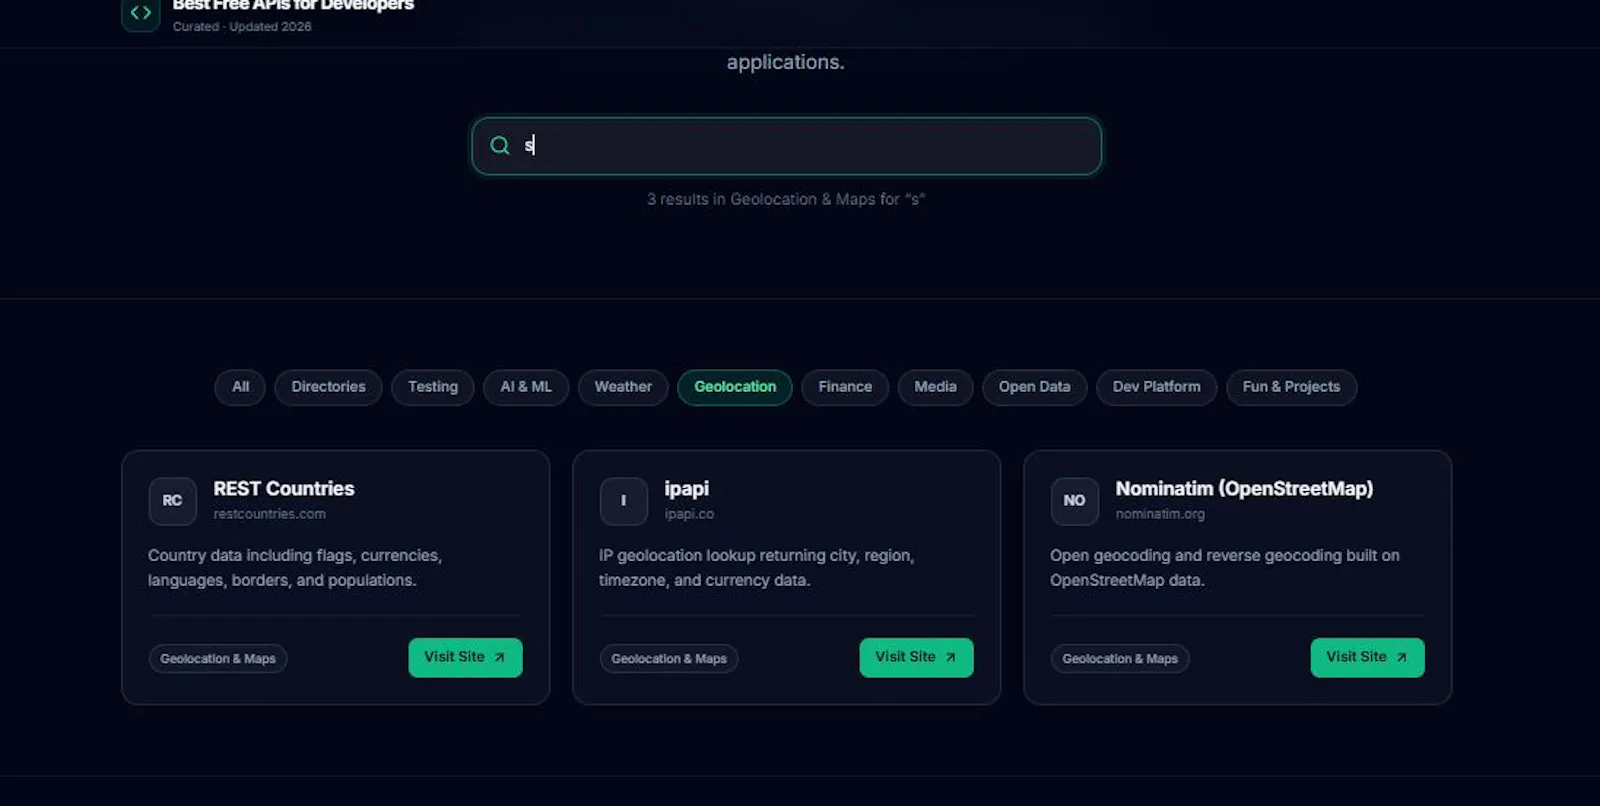1600x806 pixels.
Task: Click the search input field
Action: 787,146
